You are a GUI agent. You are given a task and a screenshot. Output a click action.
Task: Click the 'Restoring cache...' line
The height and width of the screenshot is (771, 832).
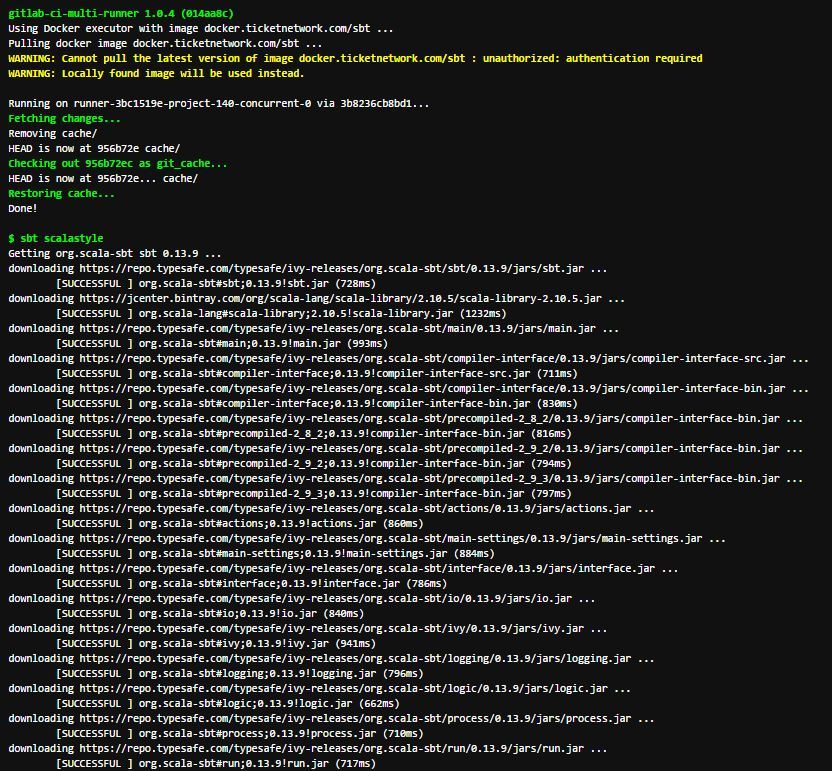[61, 193]
